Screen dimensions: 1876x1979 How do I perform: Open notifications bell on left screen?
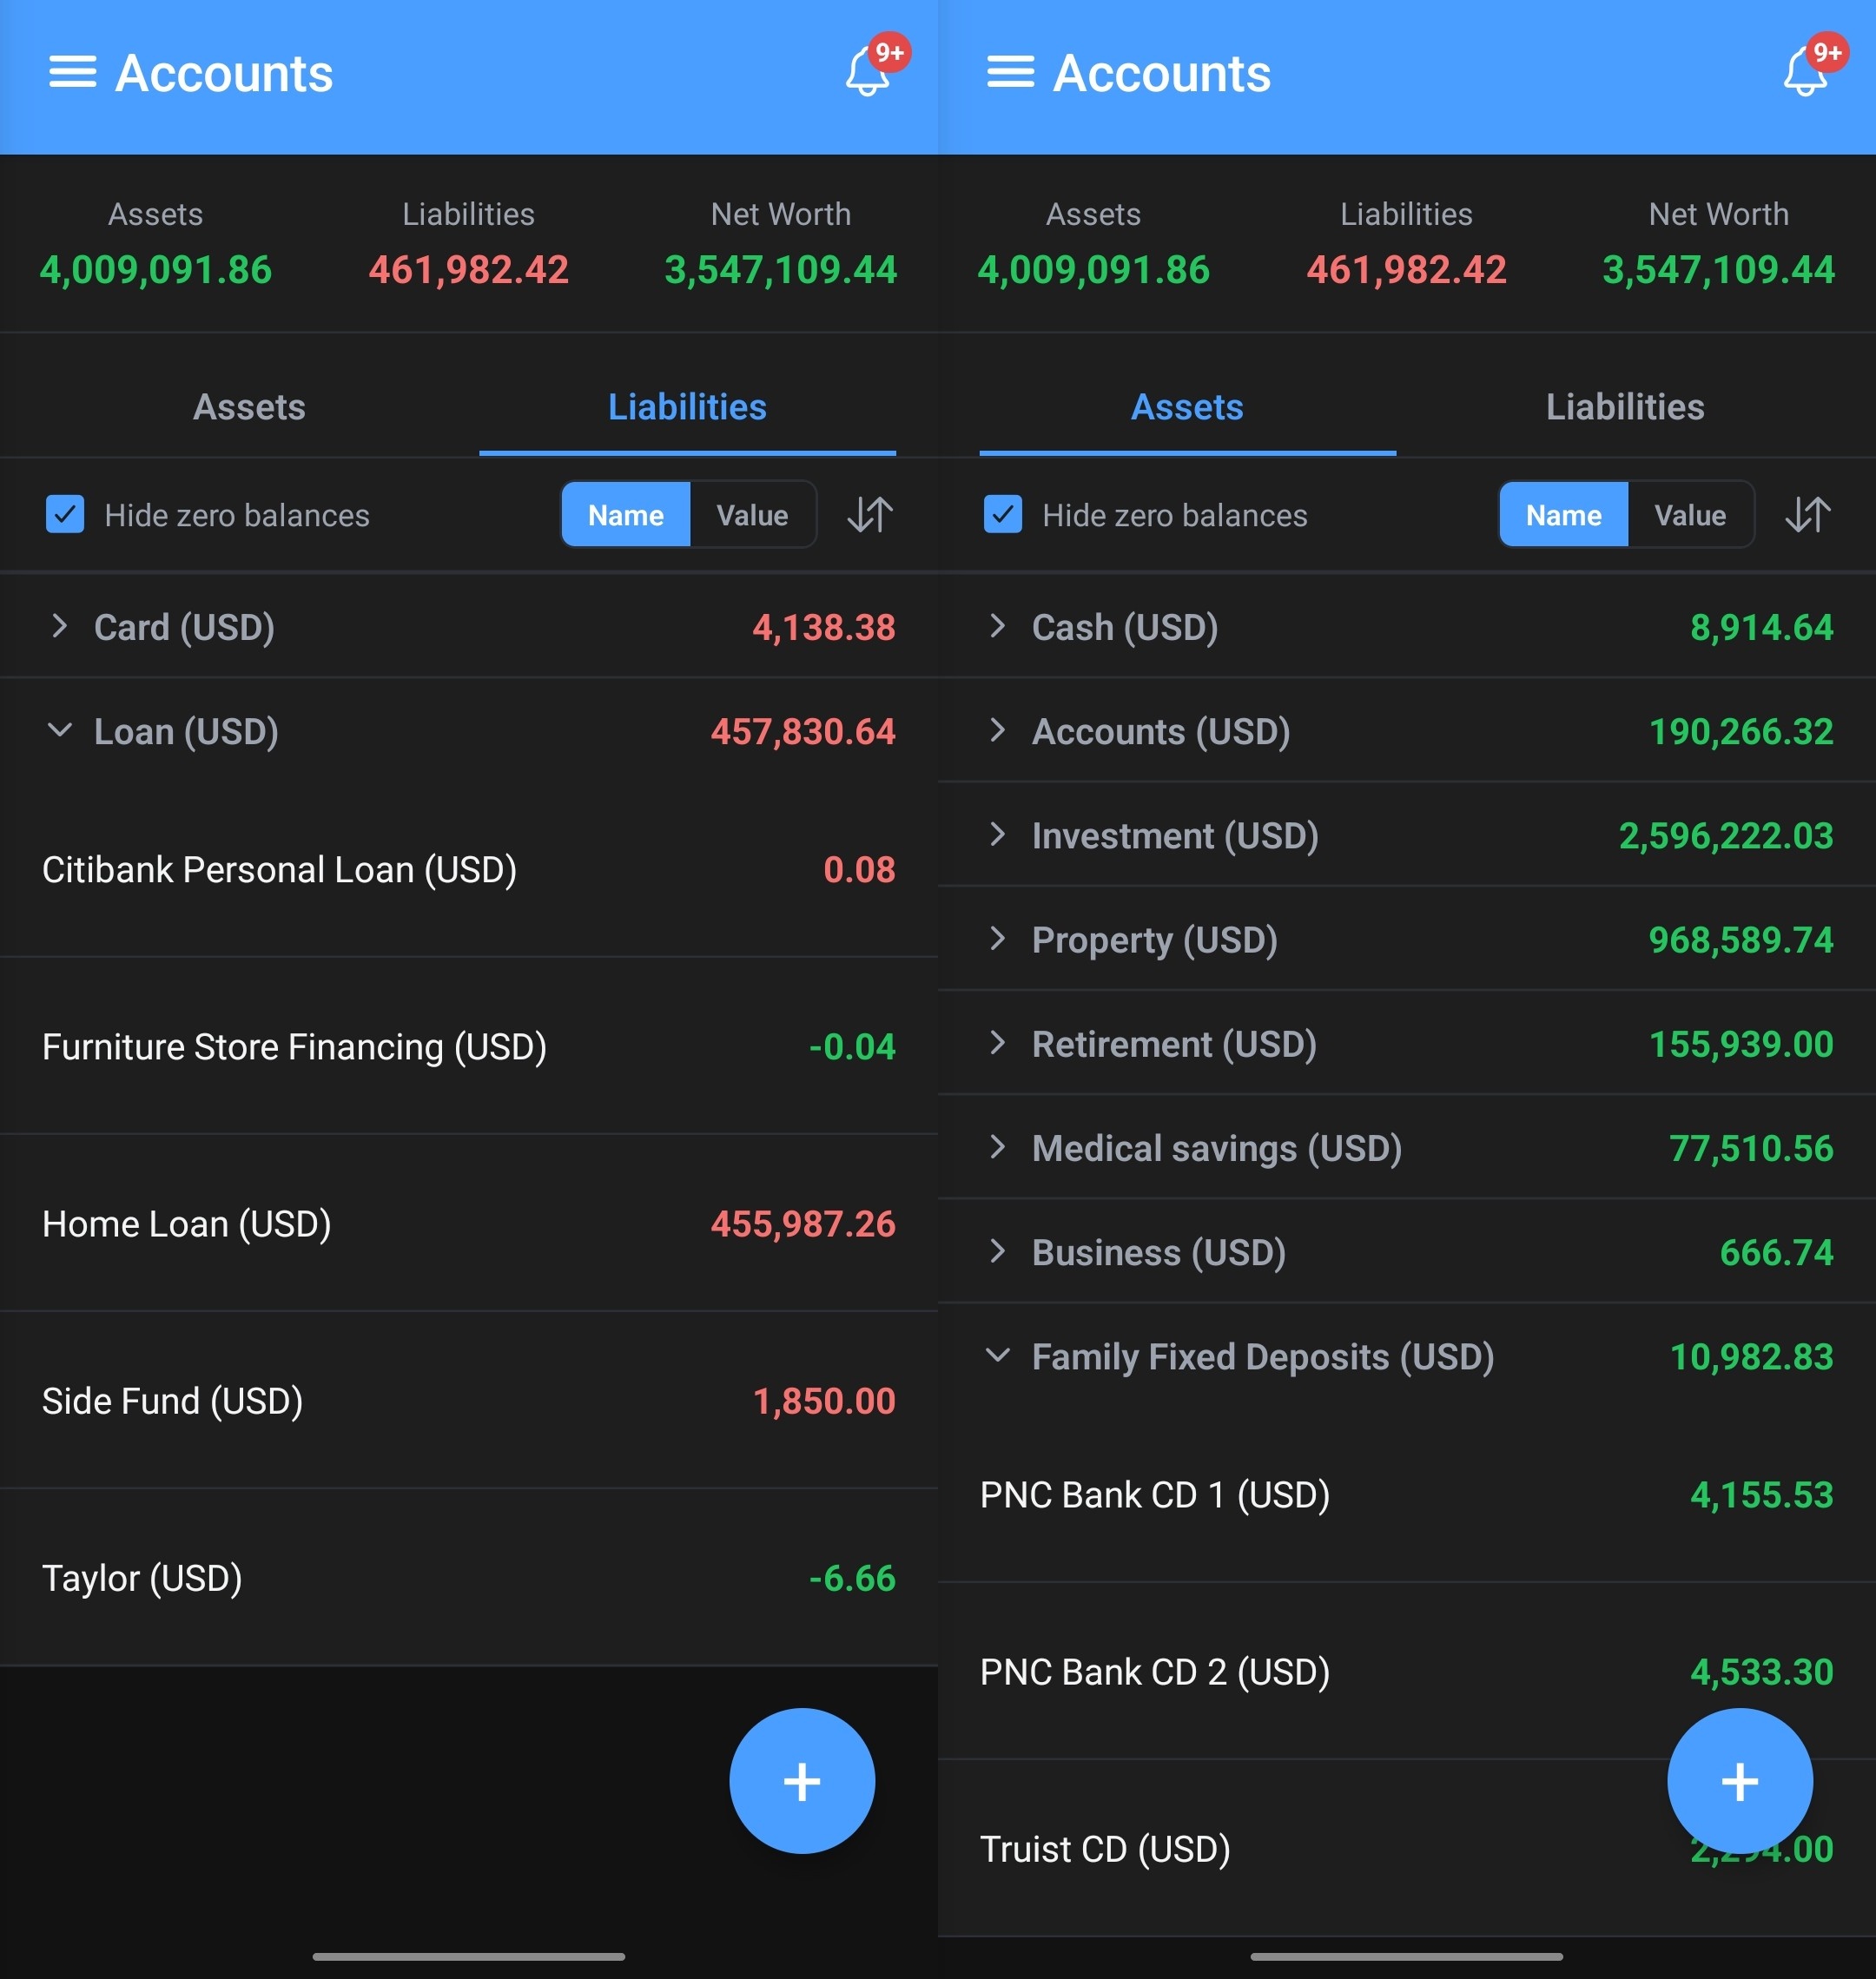coord(868,70)
